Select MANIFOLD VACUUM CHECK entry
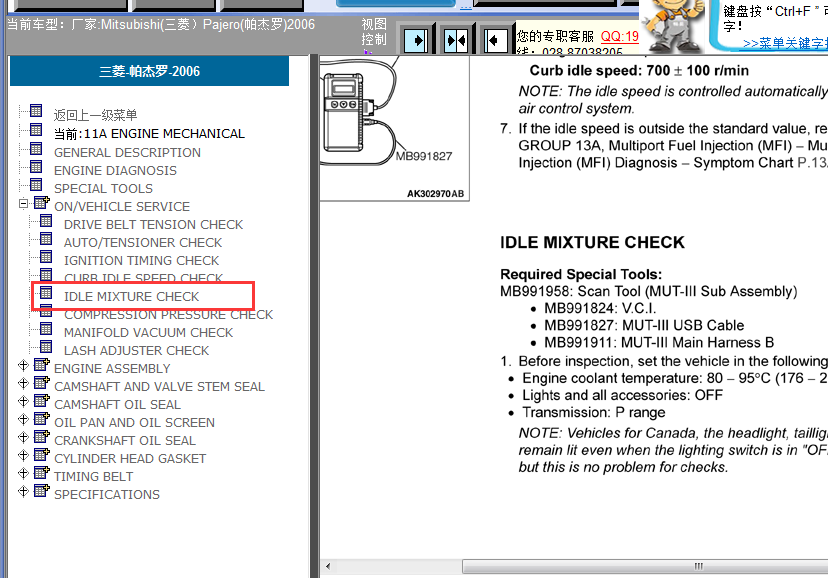 [x=148, y=333]
